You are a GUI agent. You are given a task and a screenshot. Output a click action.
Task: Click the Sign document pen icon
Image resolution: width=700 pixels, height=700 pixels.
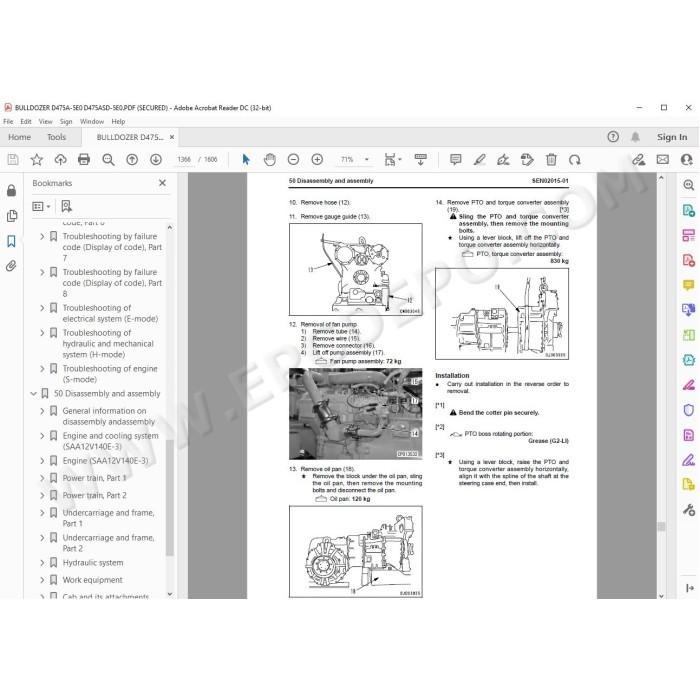(503, 159)
